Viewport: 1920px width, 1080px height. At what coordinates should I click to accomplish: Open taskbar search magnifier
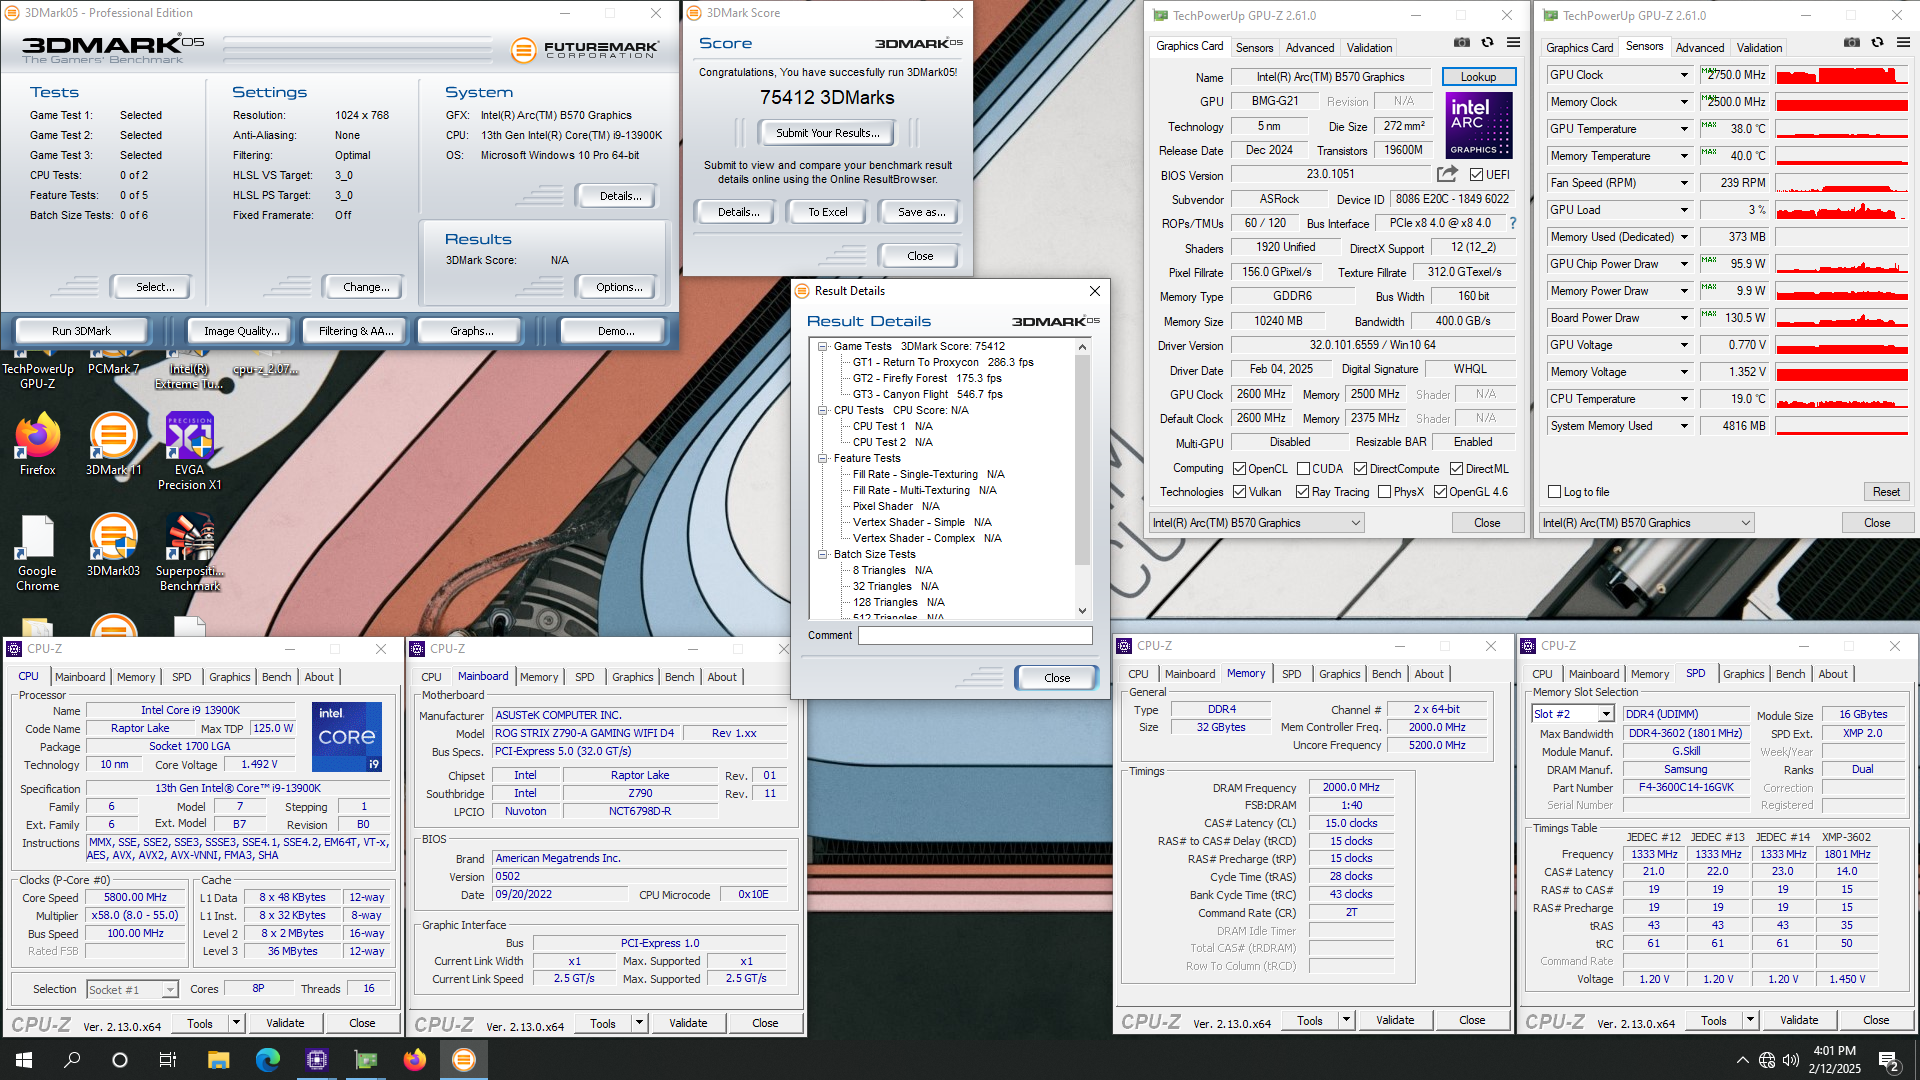tap(72, 1060)
